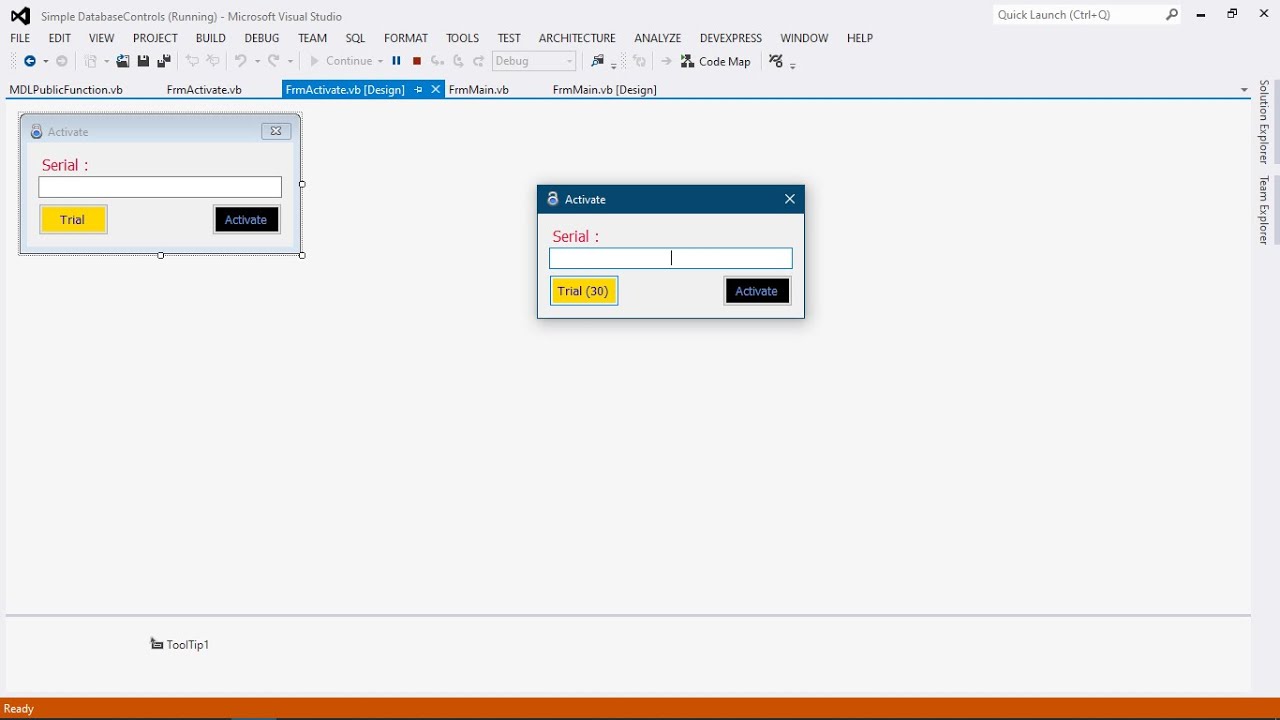Expand the Redo history dropdown arrow
This screenshot has height=720, width=1280.
click(290, 62)
